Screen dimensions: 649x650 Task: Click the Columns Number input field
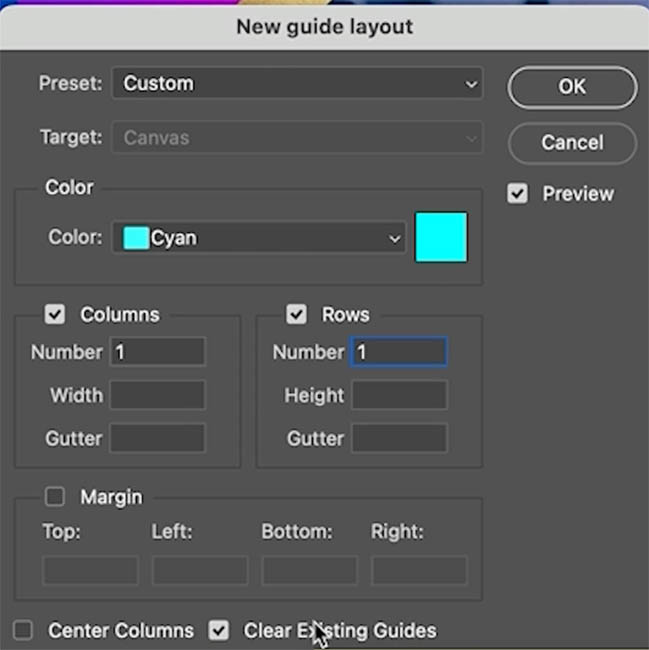(x=157, y=352)
